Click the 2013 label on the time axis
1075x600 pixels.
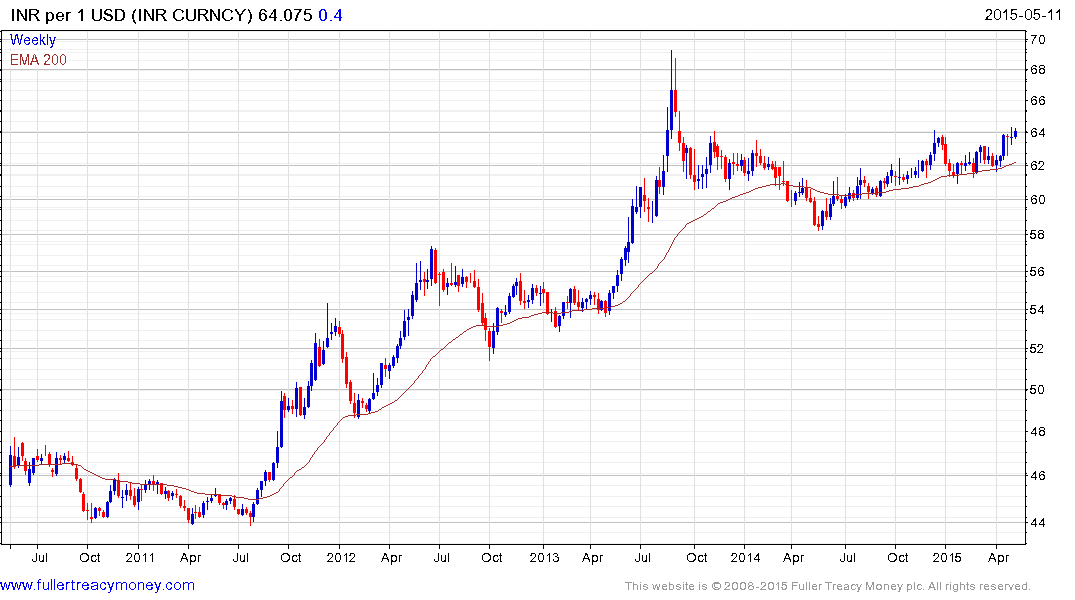[544, 557]
